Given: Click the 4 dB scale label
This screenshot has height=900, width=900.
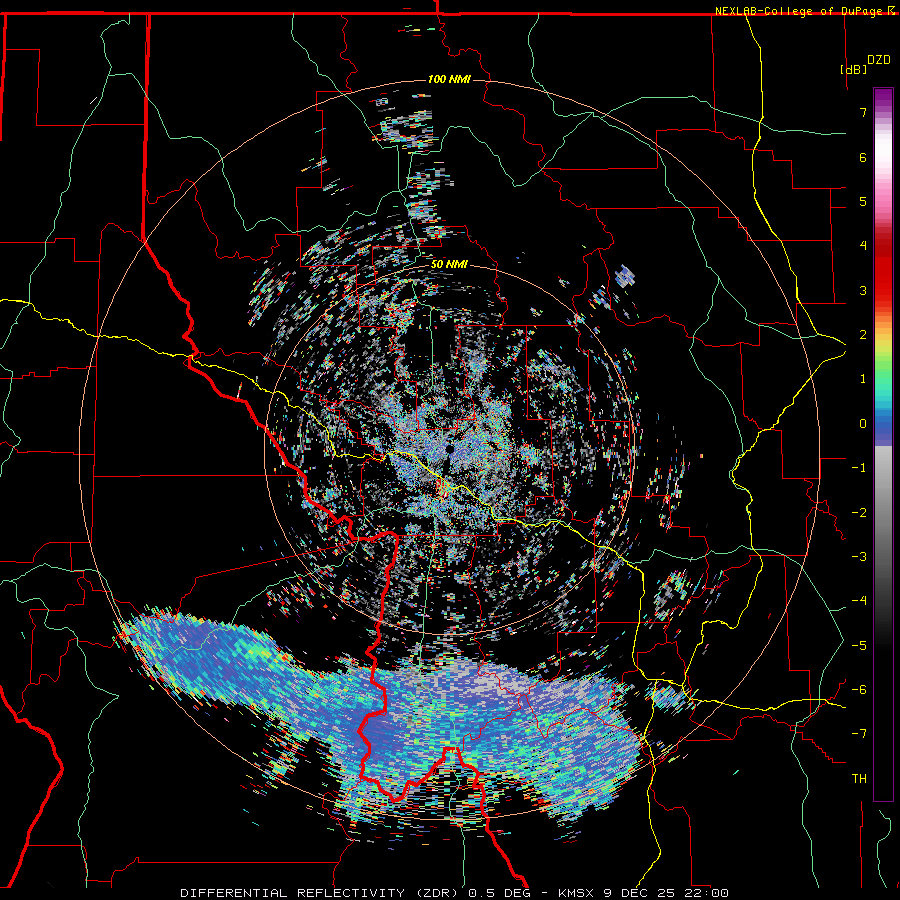Looking at the screenshot, I should (x=863, y=246).
